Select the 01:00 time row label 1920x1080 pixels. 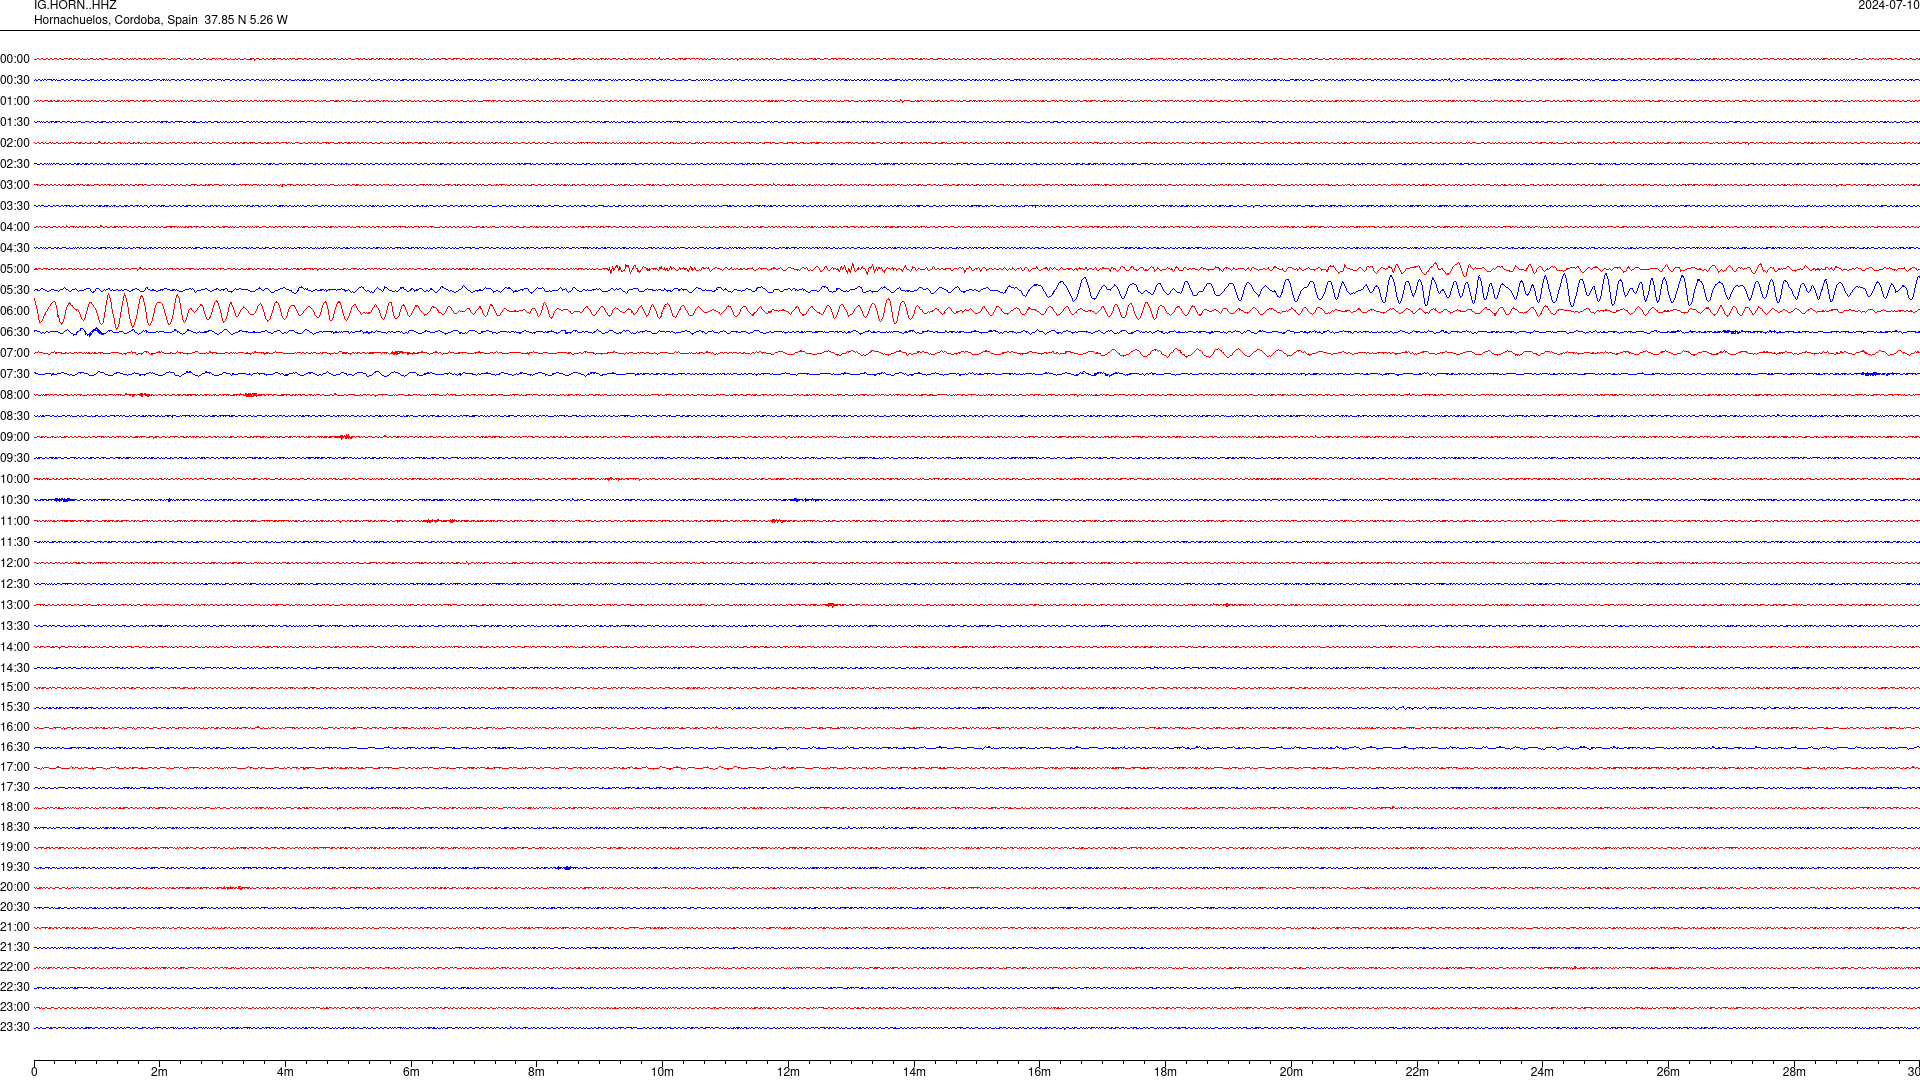tap(15, 101)
